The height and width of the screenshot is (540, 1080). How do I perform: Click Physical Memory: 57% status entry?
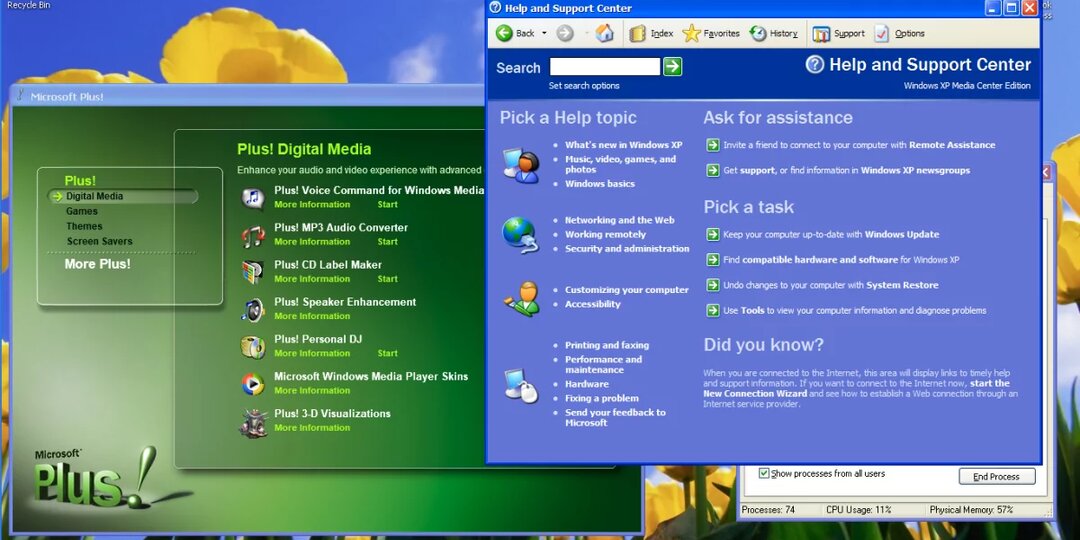971,510
